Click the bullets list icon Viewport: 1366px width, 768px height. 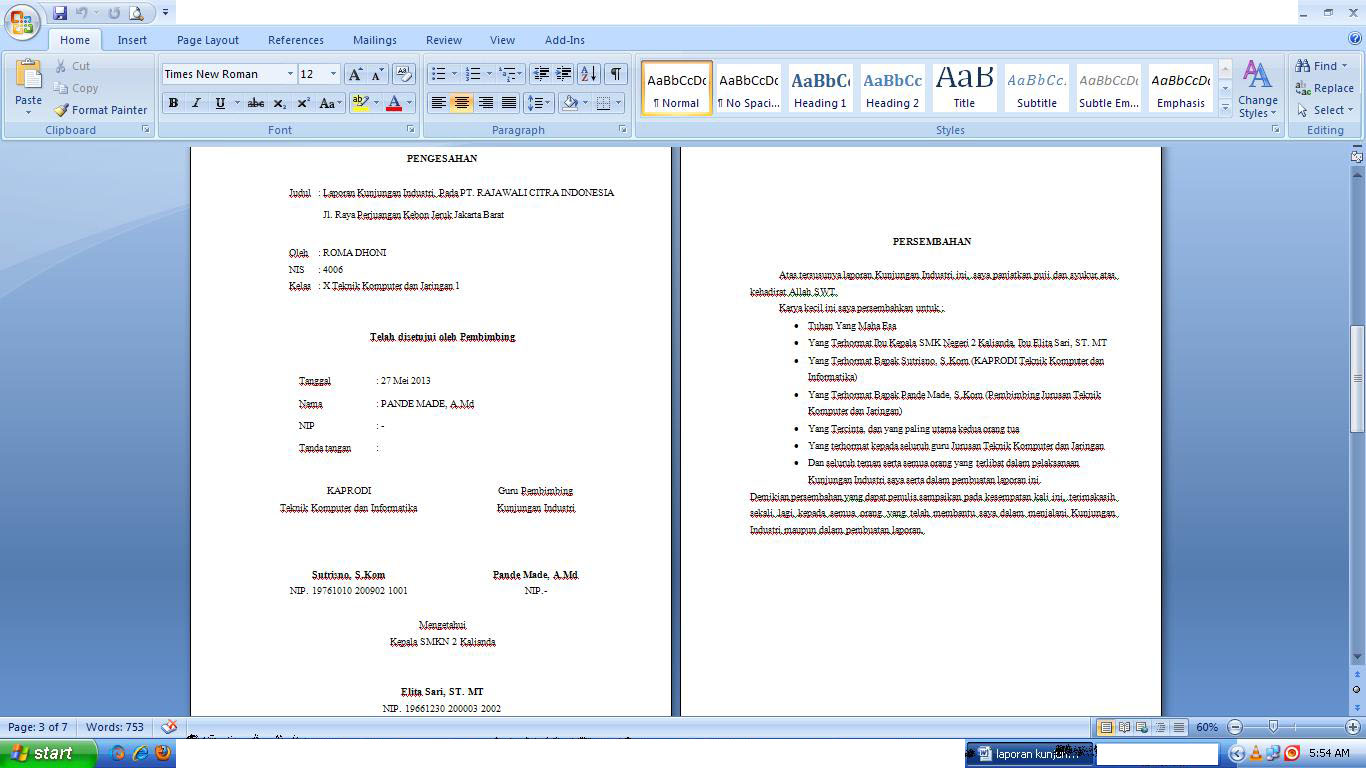(x=438, y=74)
